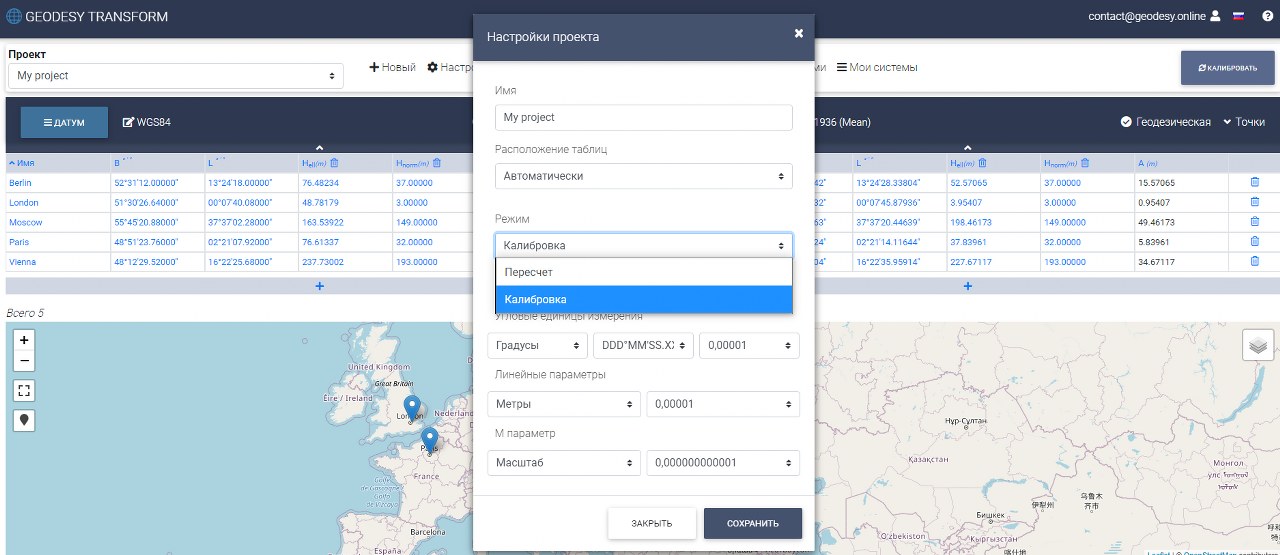Open the Расположение таблиц dropdown

644,176
